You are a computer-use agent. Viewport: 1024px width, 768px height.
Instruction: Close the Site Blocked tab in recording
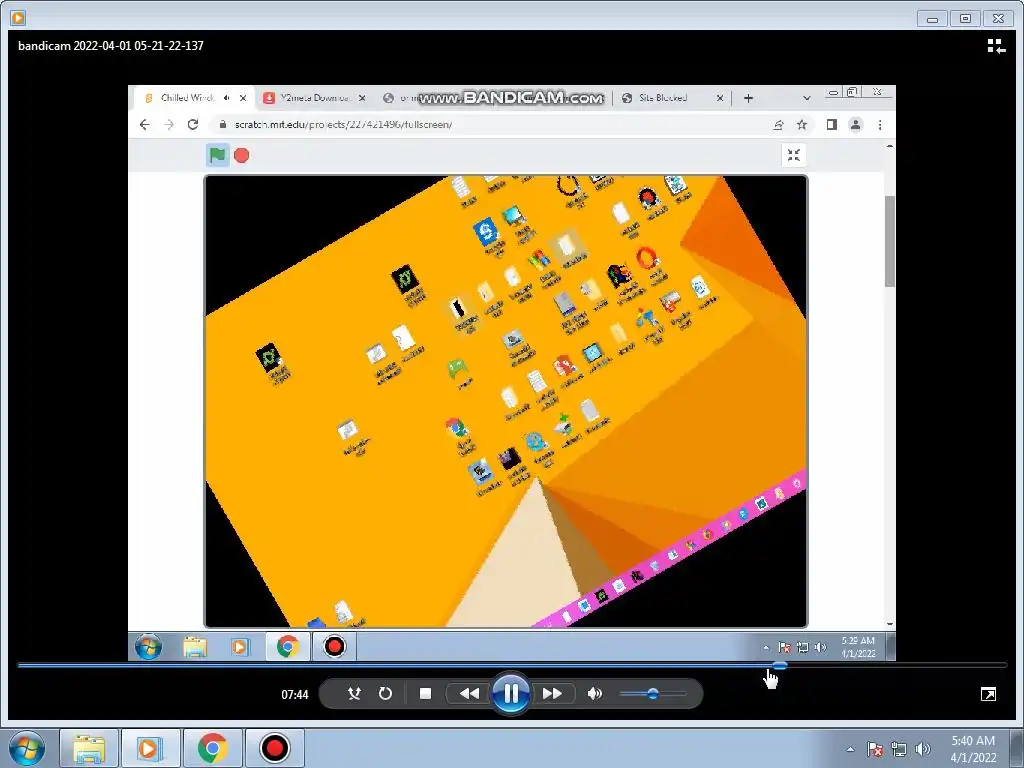coord(720,98)
